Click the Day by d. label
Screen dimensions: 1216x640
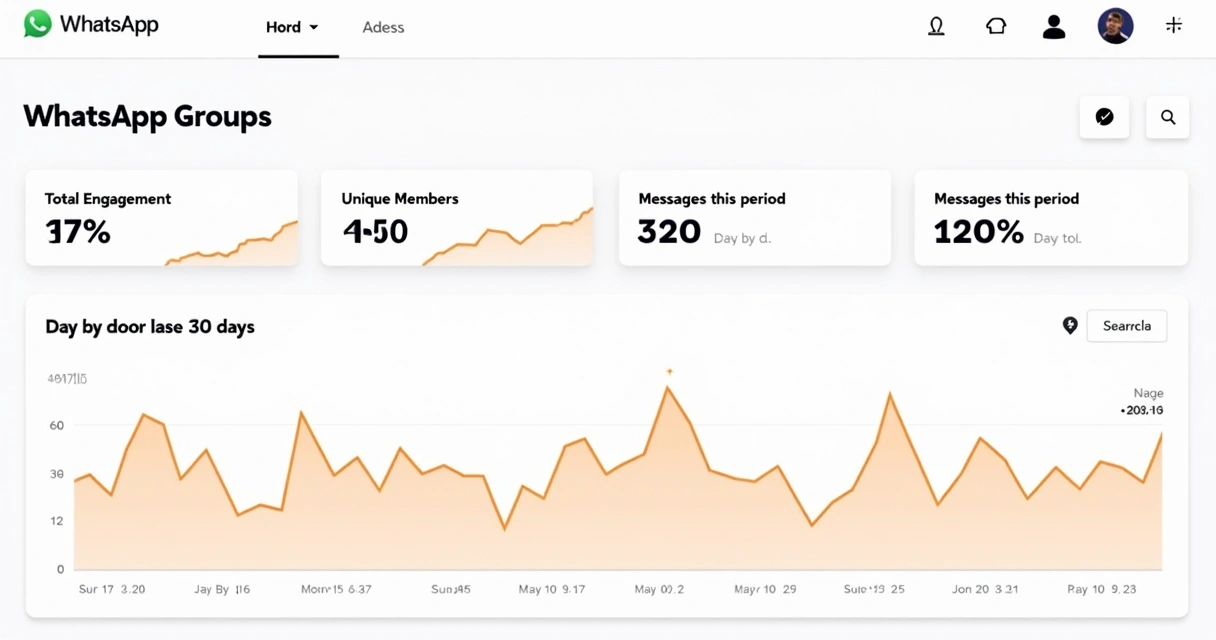tap(742, 239)
